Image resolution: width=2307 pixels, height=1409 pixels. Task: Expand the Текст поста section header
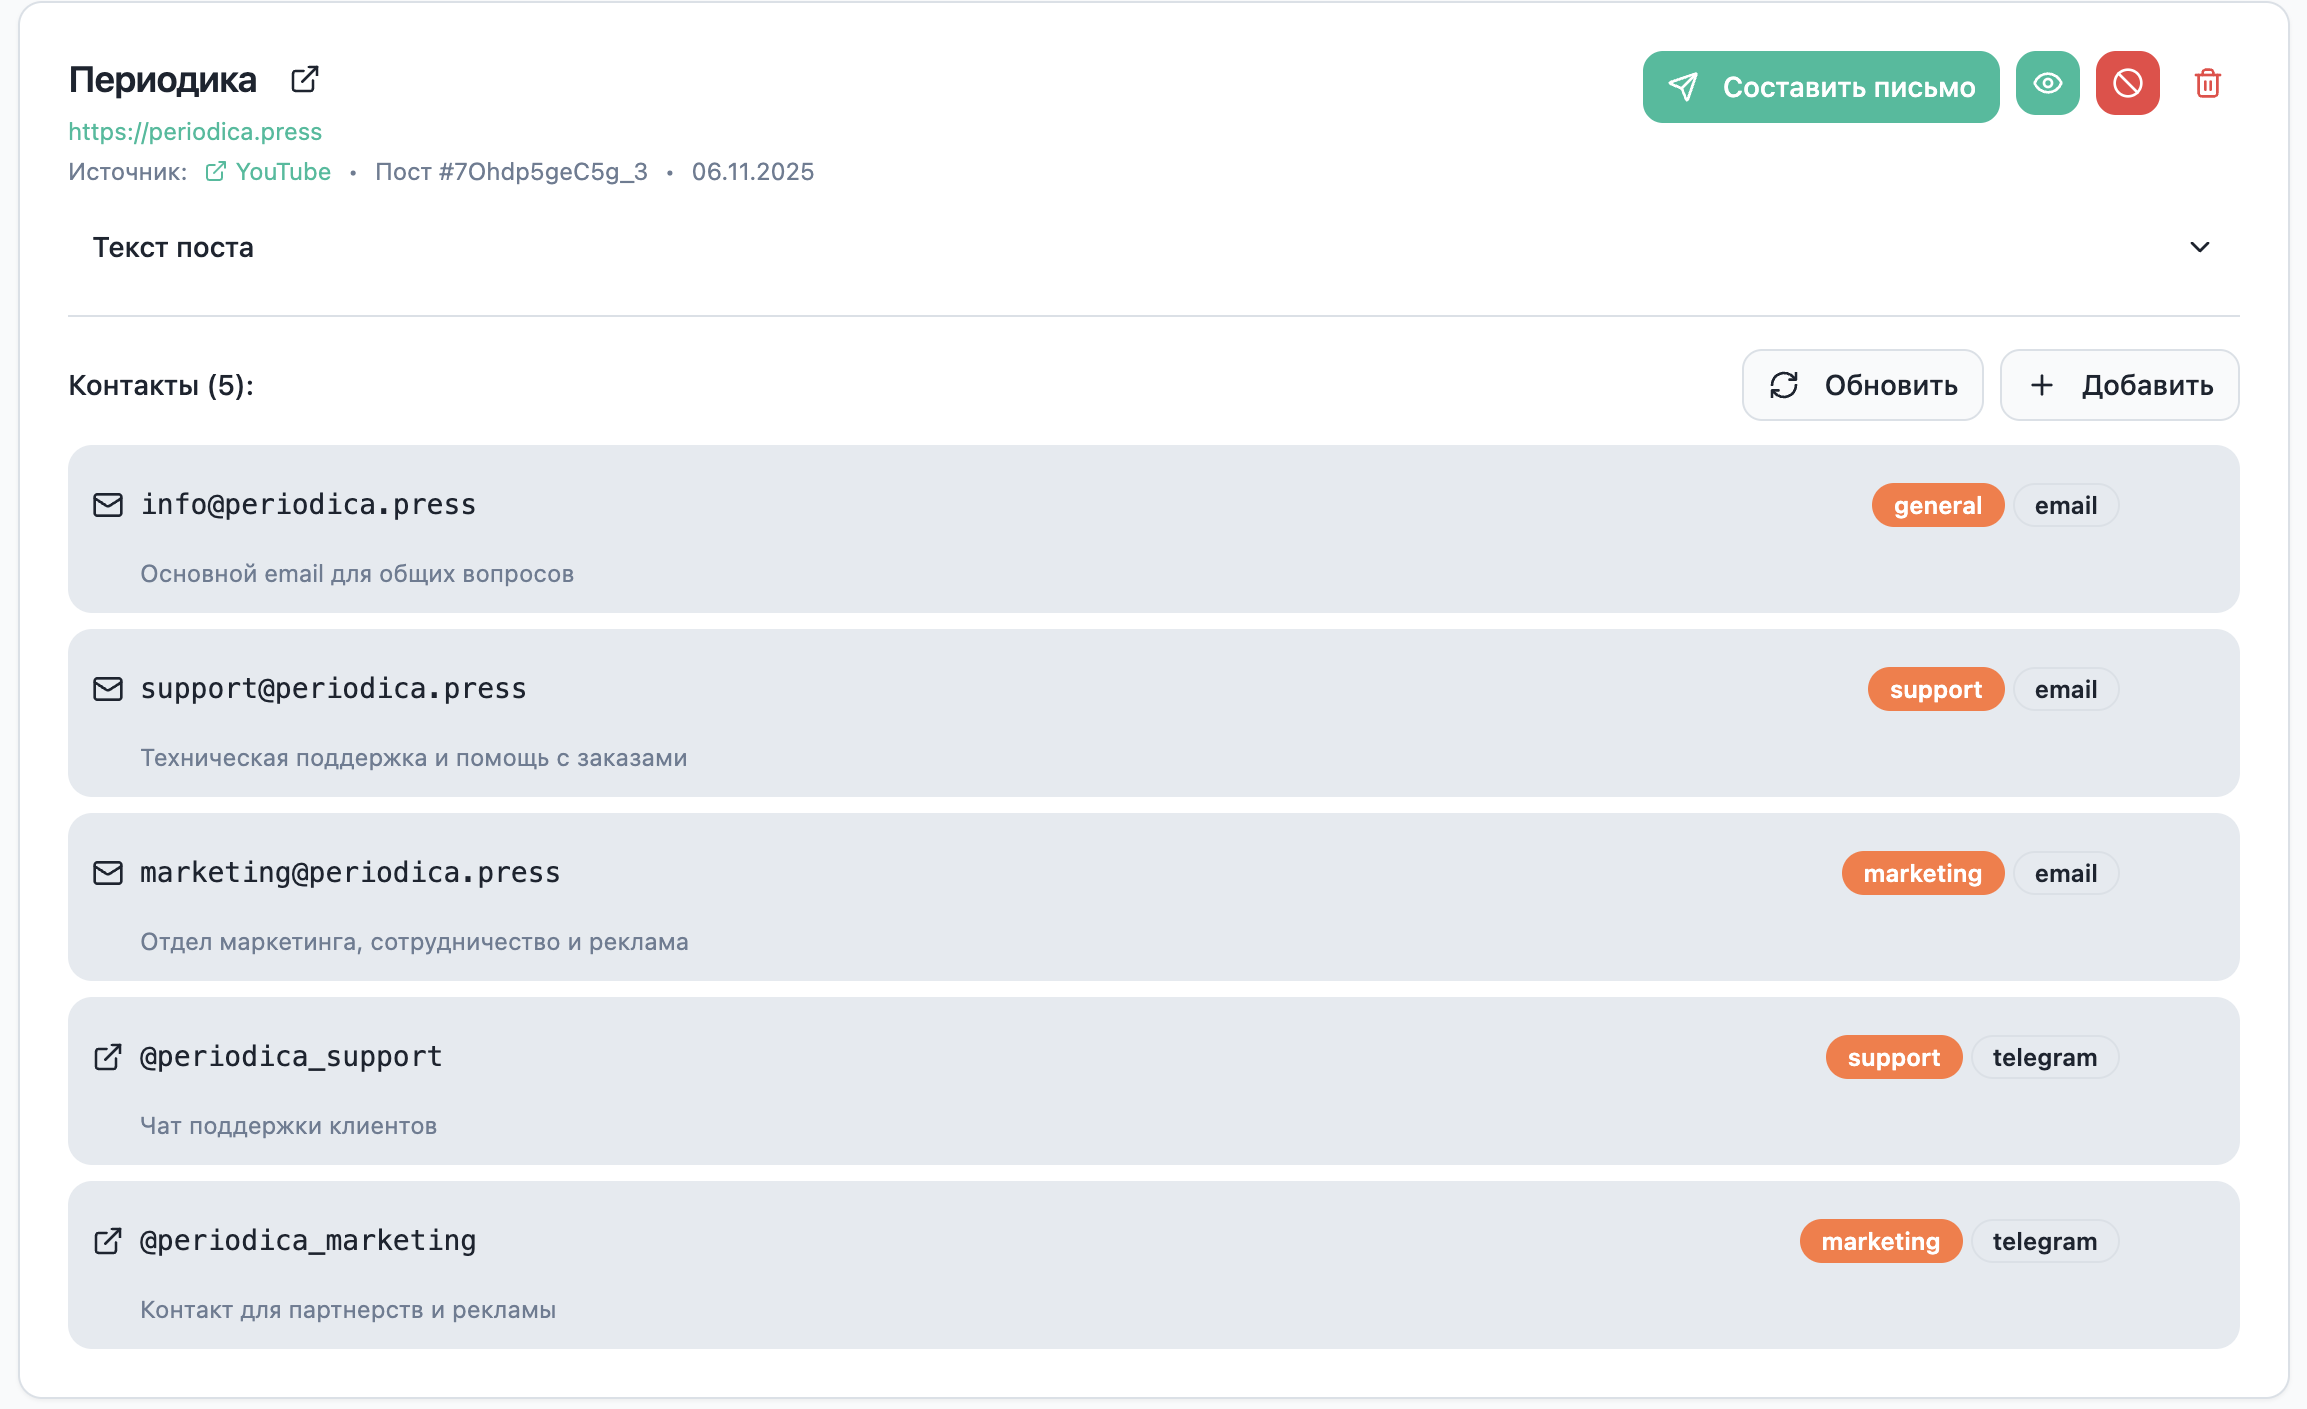coord(173,248)
